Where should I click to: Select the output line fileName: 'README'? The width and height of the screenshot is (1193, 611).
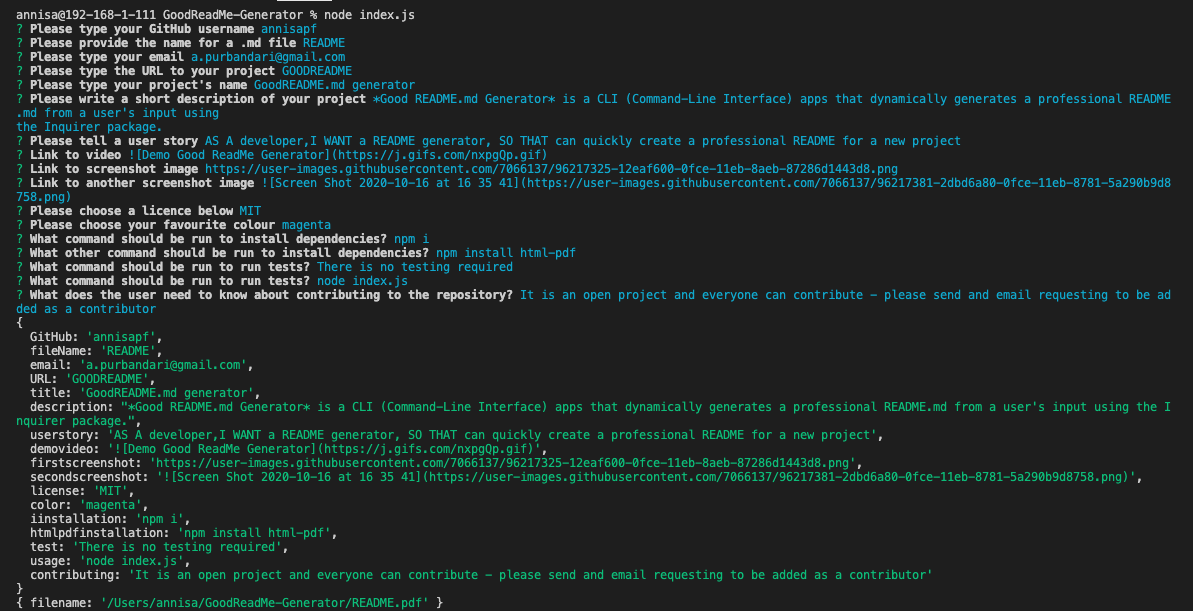point(97,352)
